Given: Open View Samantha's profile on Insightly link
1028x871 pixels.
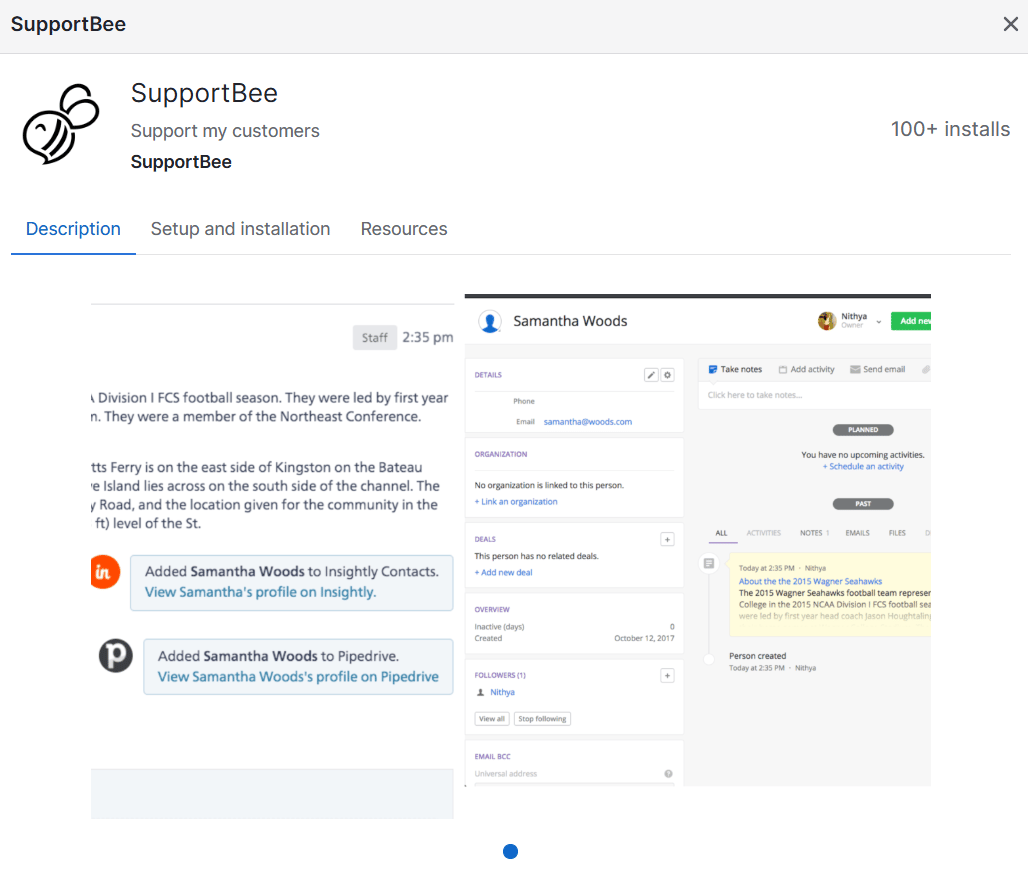Looking at the screenshot, I should coord(260,592).
